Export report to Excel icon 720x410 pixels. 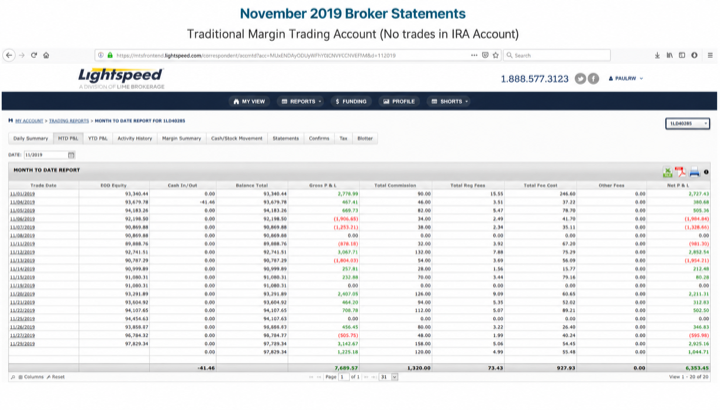tap(668, 172)
